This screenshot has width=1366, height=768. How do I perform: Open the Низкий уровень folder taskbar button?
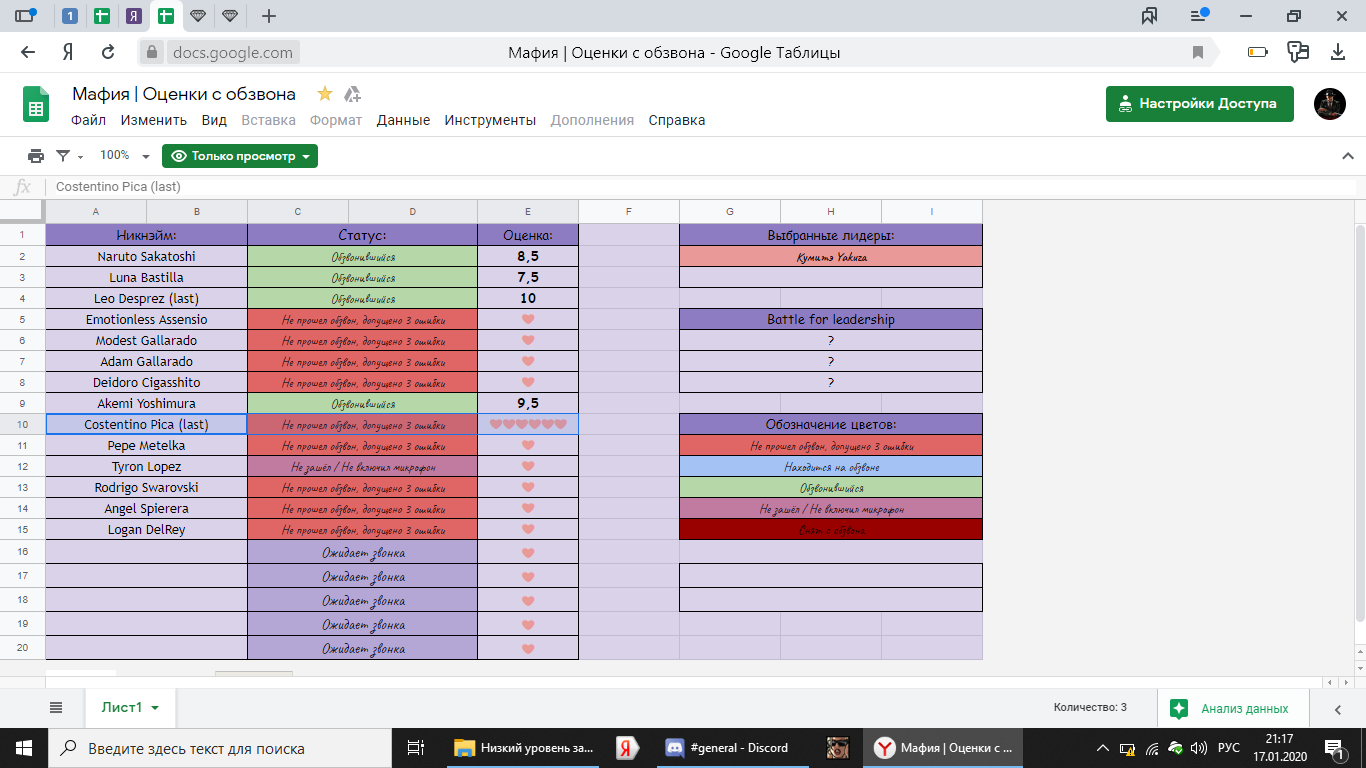[524, 748]
